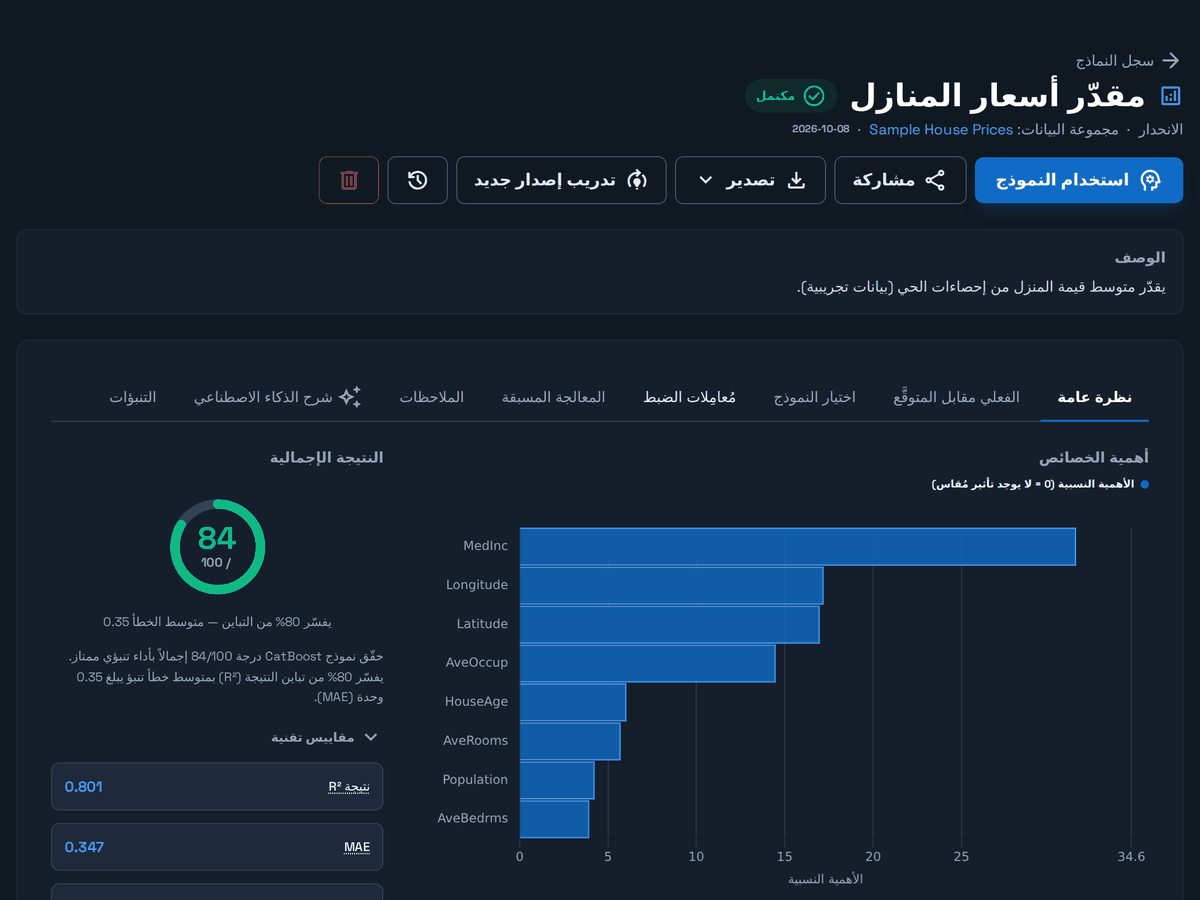The image size is (1200, 900).
Task: Click the الوصف description heading
Action: point(1140,258)
